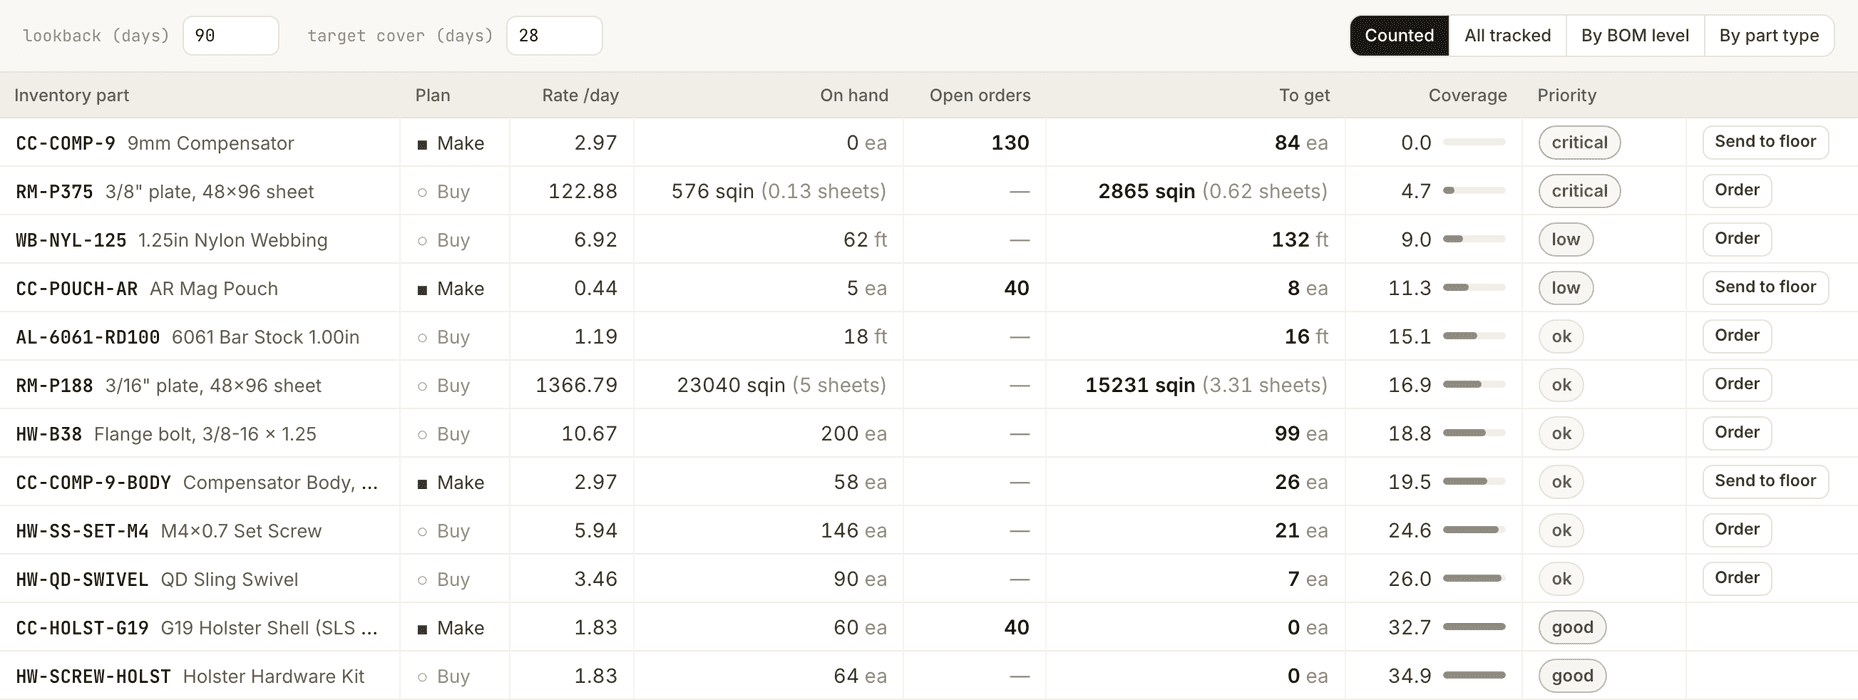The height and width of the screenshot is (700, 1858).
Task: Click the Make plan square for CC-POUCH-AR
Action: click(422, 289)
